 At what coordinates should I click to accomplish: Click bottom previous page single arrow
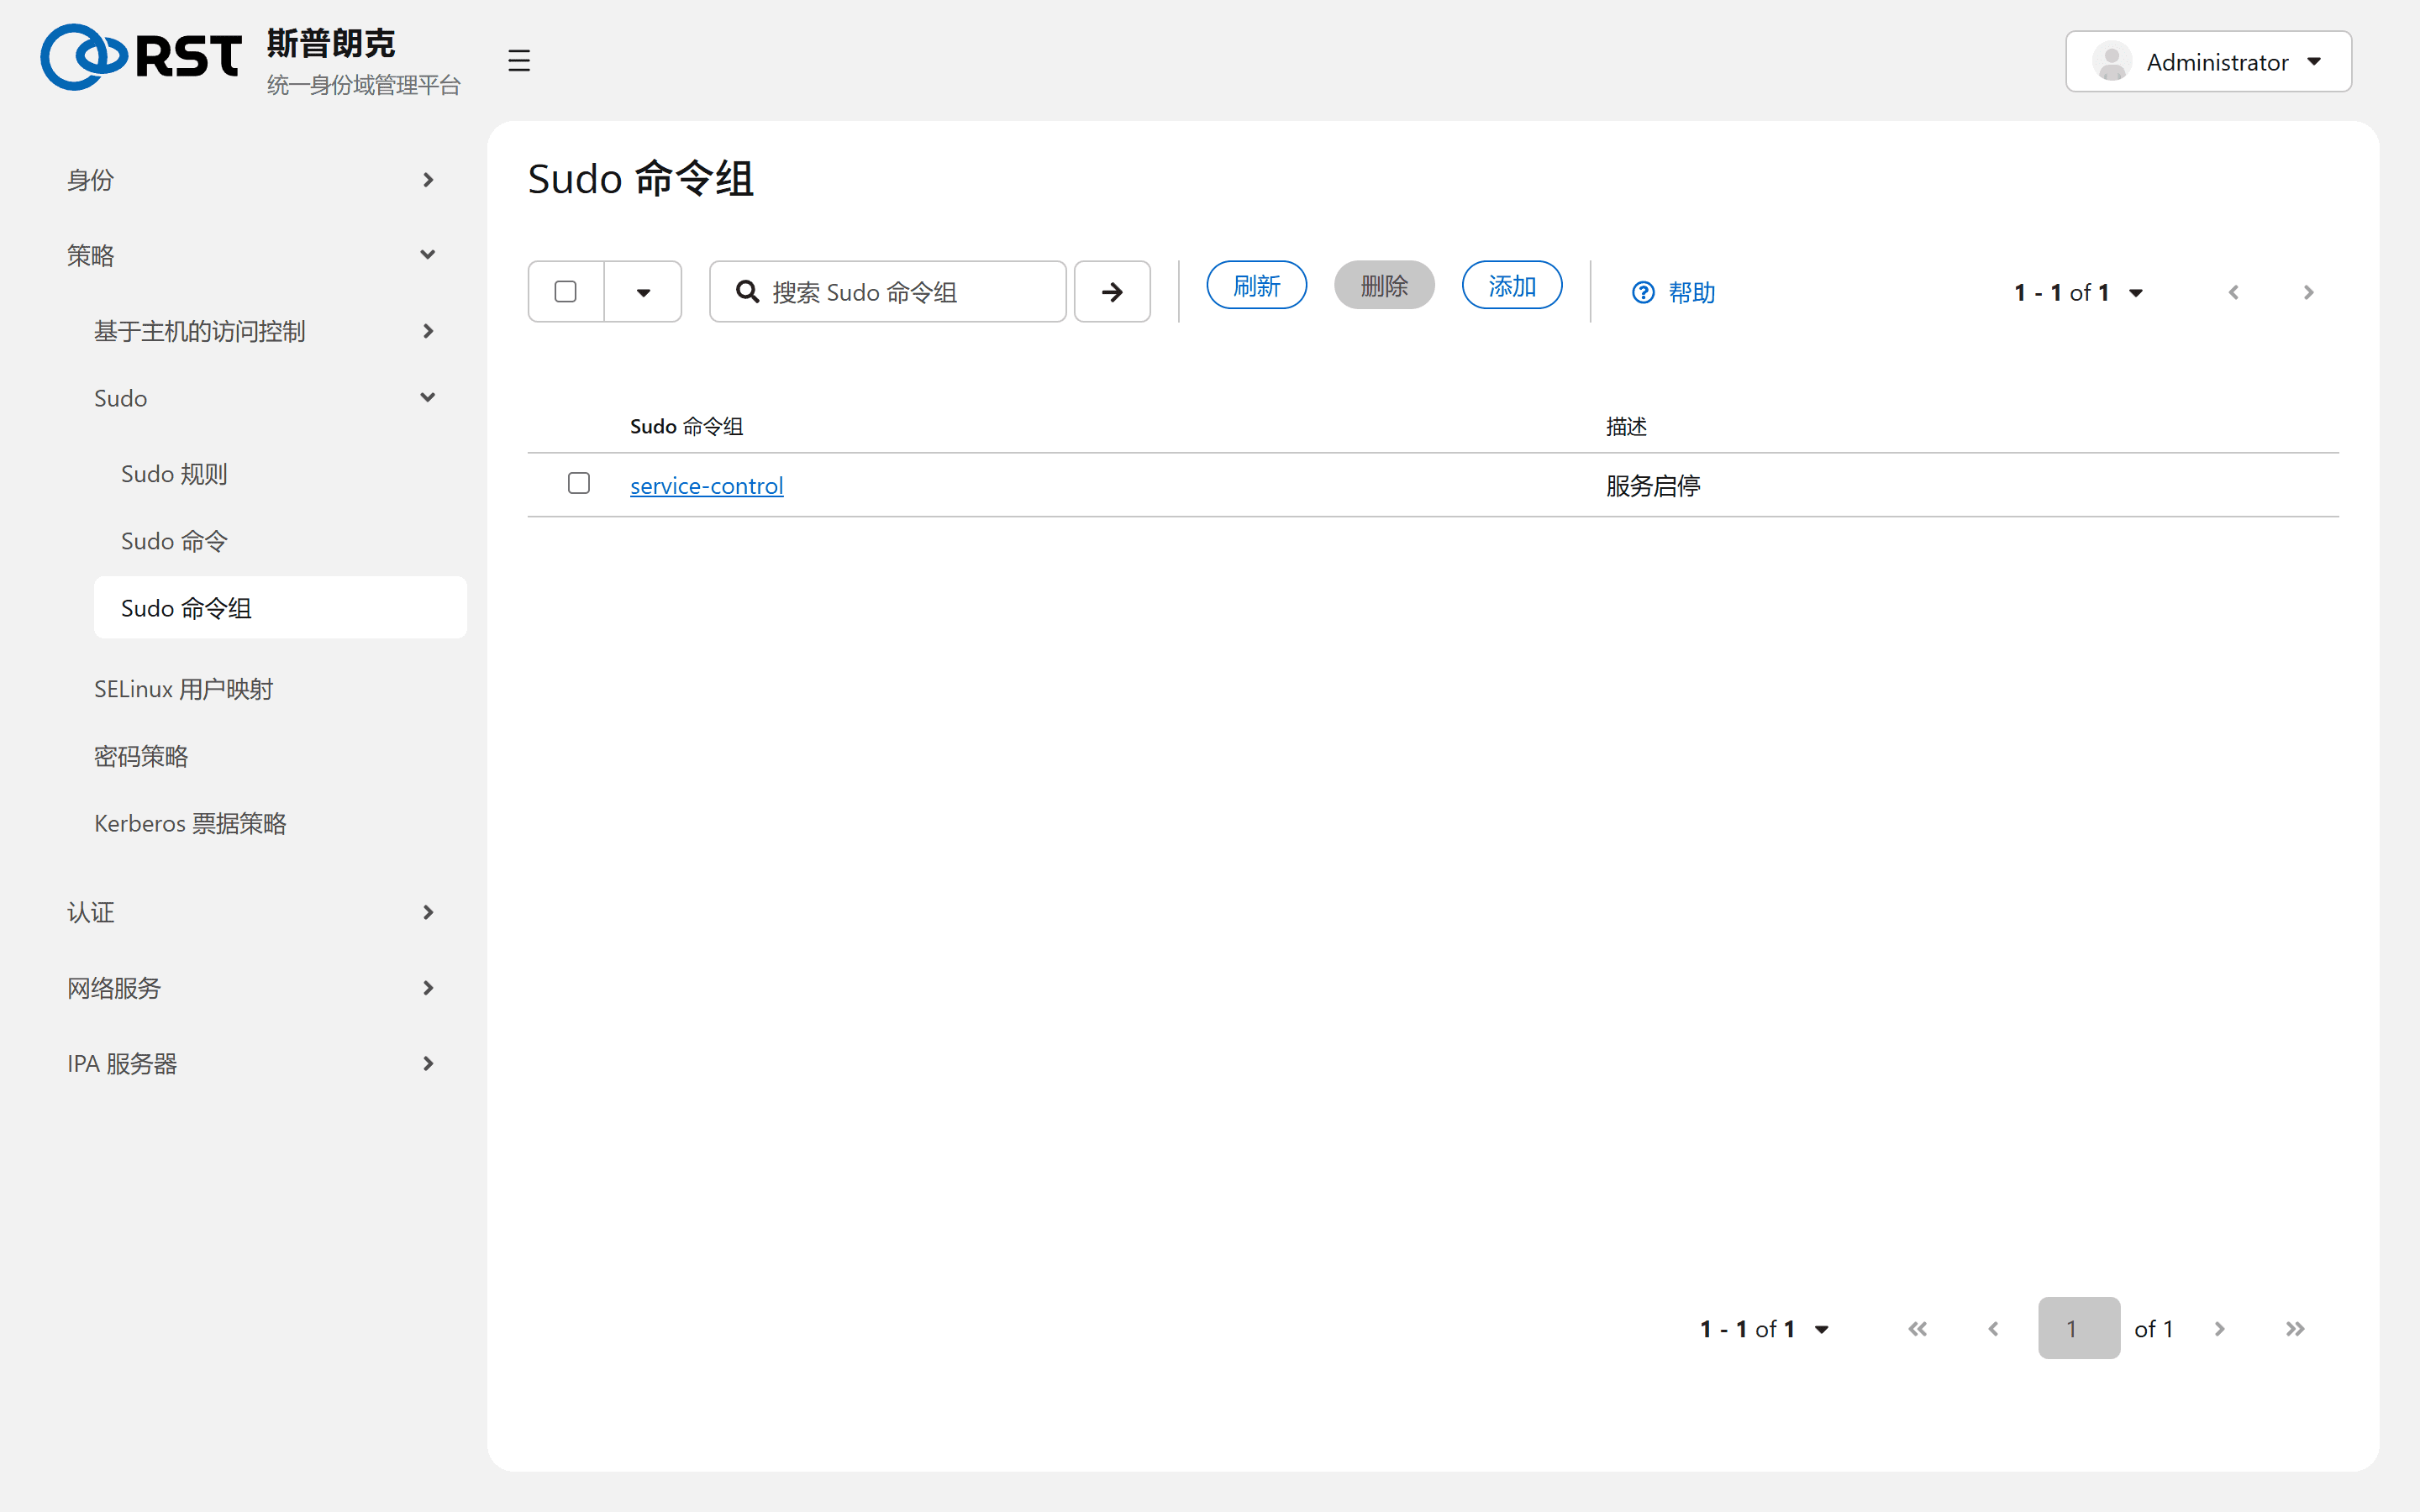[x=1993, y=1328]
